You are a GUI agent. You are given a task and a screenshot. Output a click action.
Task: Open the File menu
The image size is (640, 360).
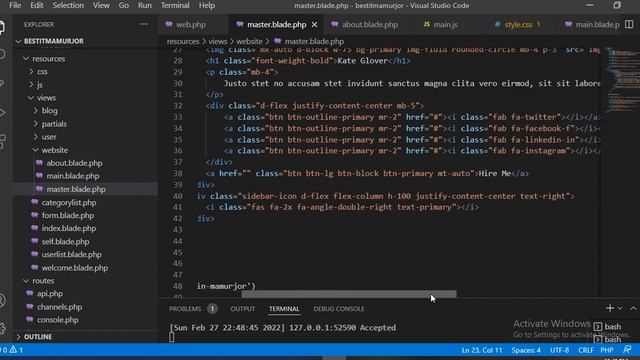[x=15, y=5]
